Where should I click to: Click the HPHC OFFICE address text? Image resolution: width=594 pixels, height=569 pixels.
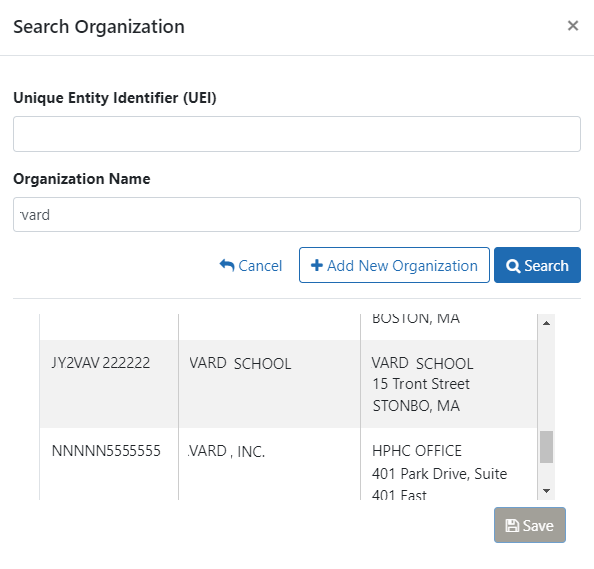[417, 451]
